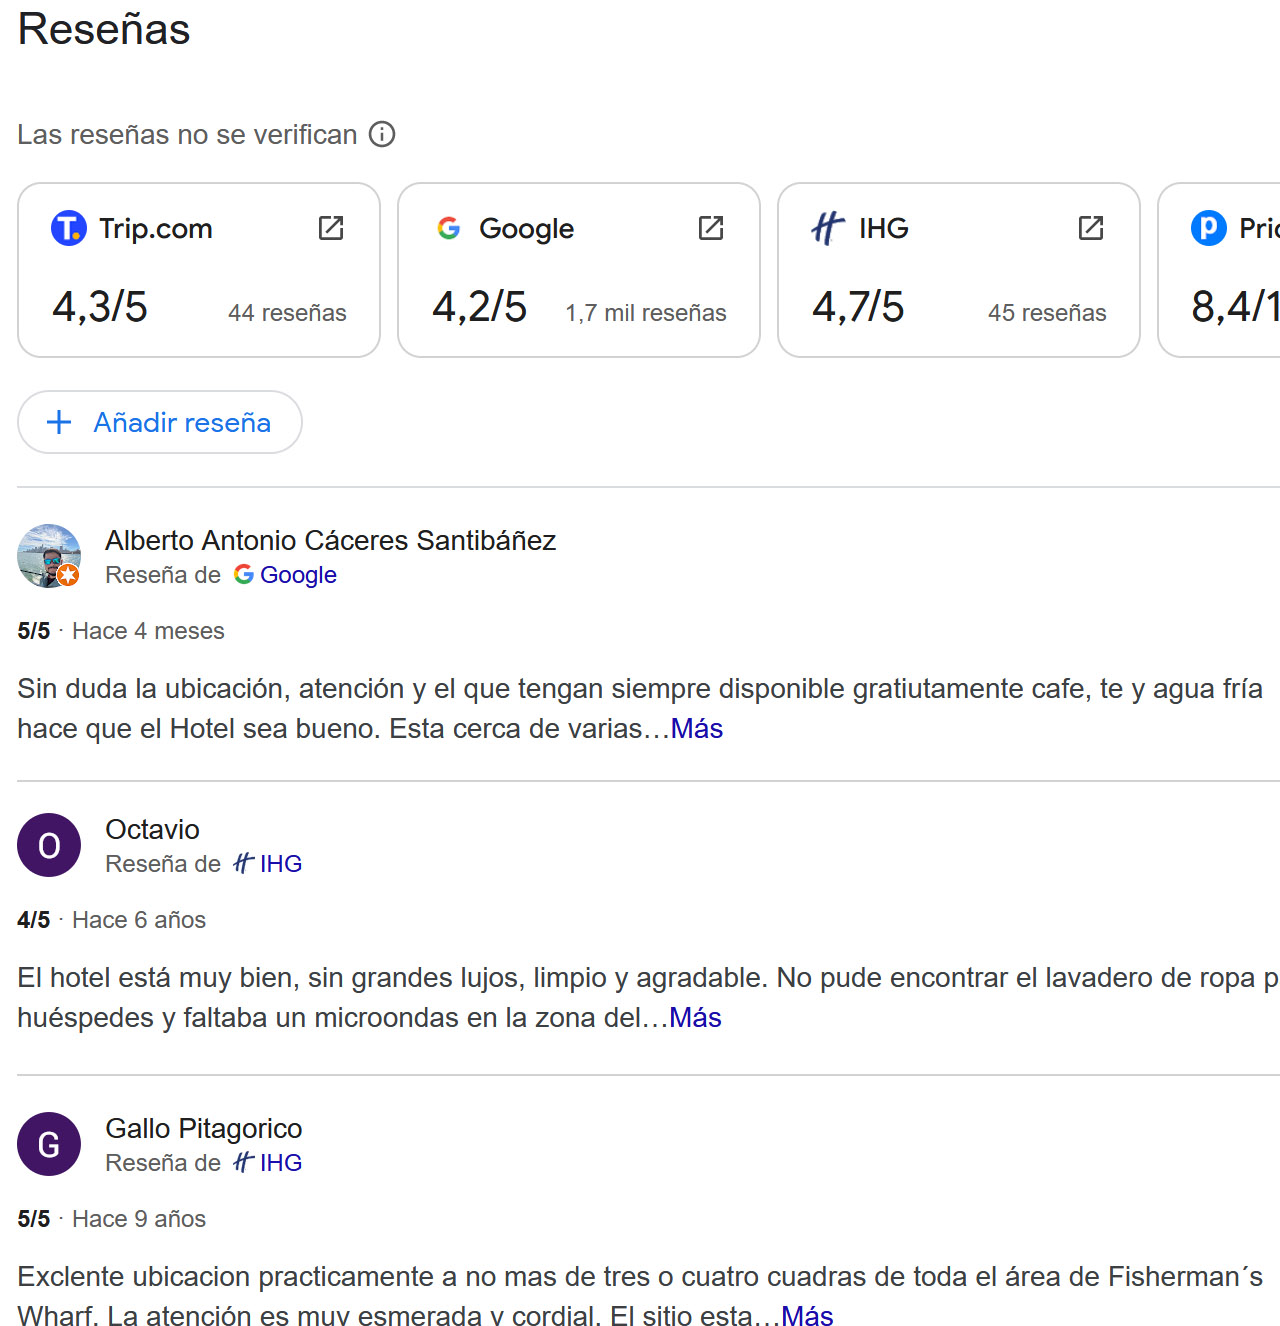
Task: Click the Google logo in rating card
Action: 449,228
